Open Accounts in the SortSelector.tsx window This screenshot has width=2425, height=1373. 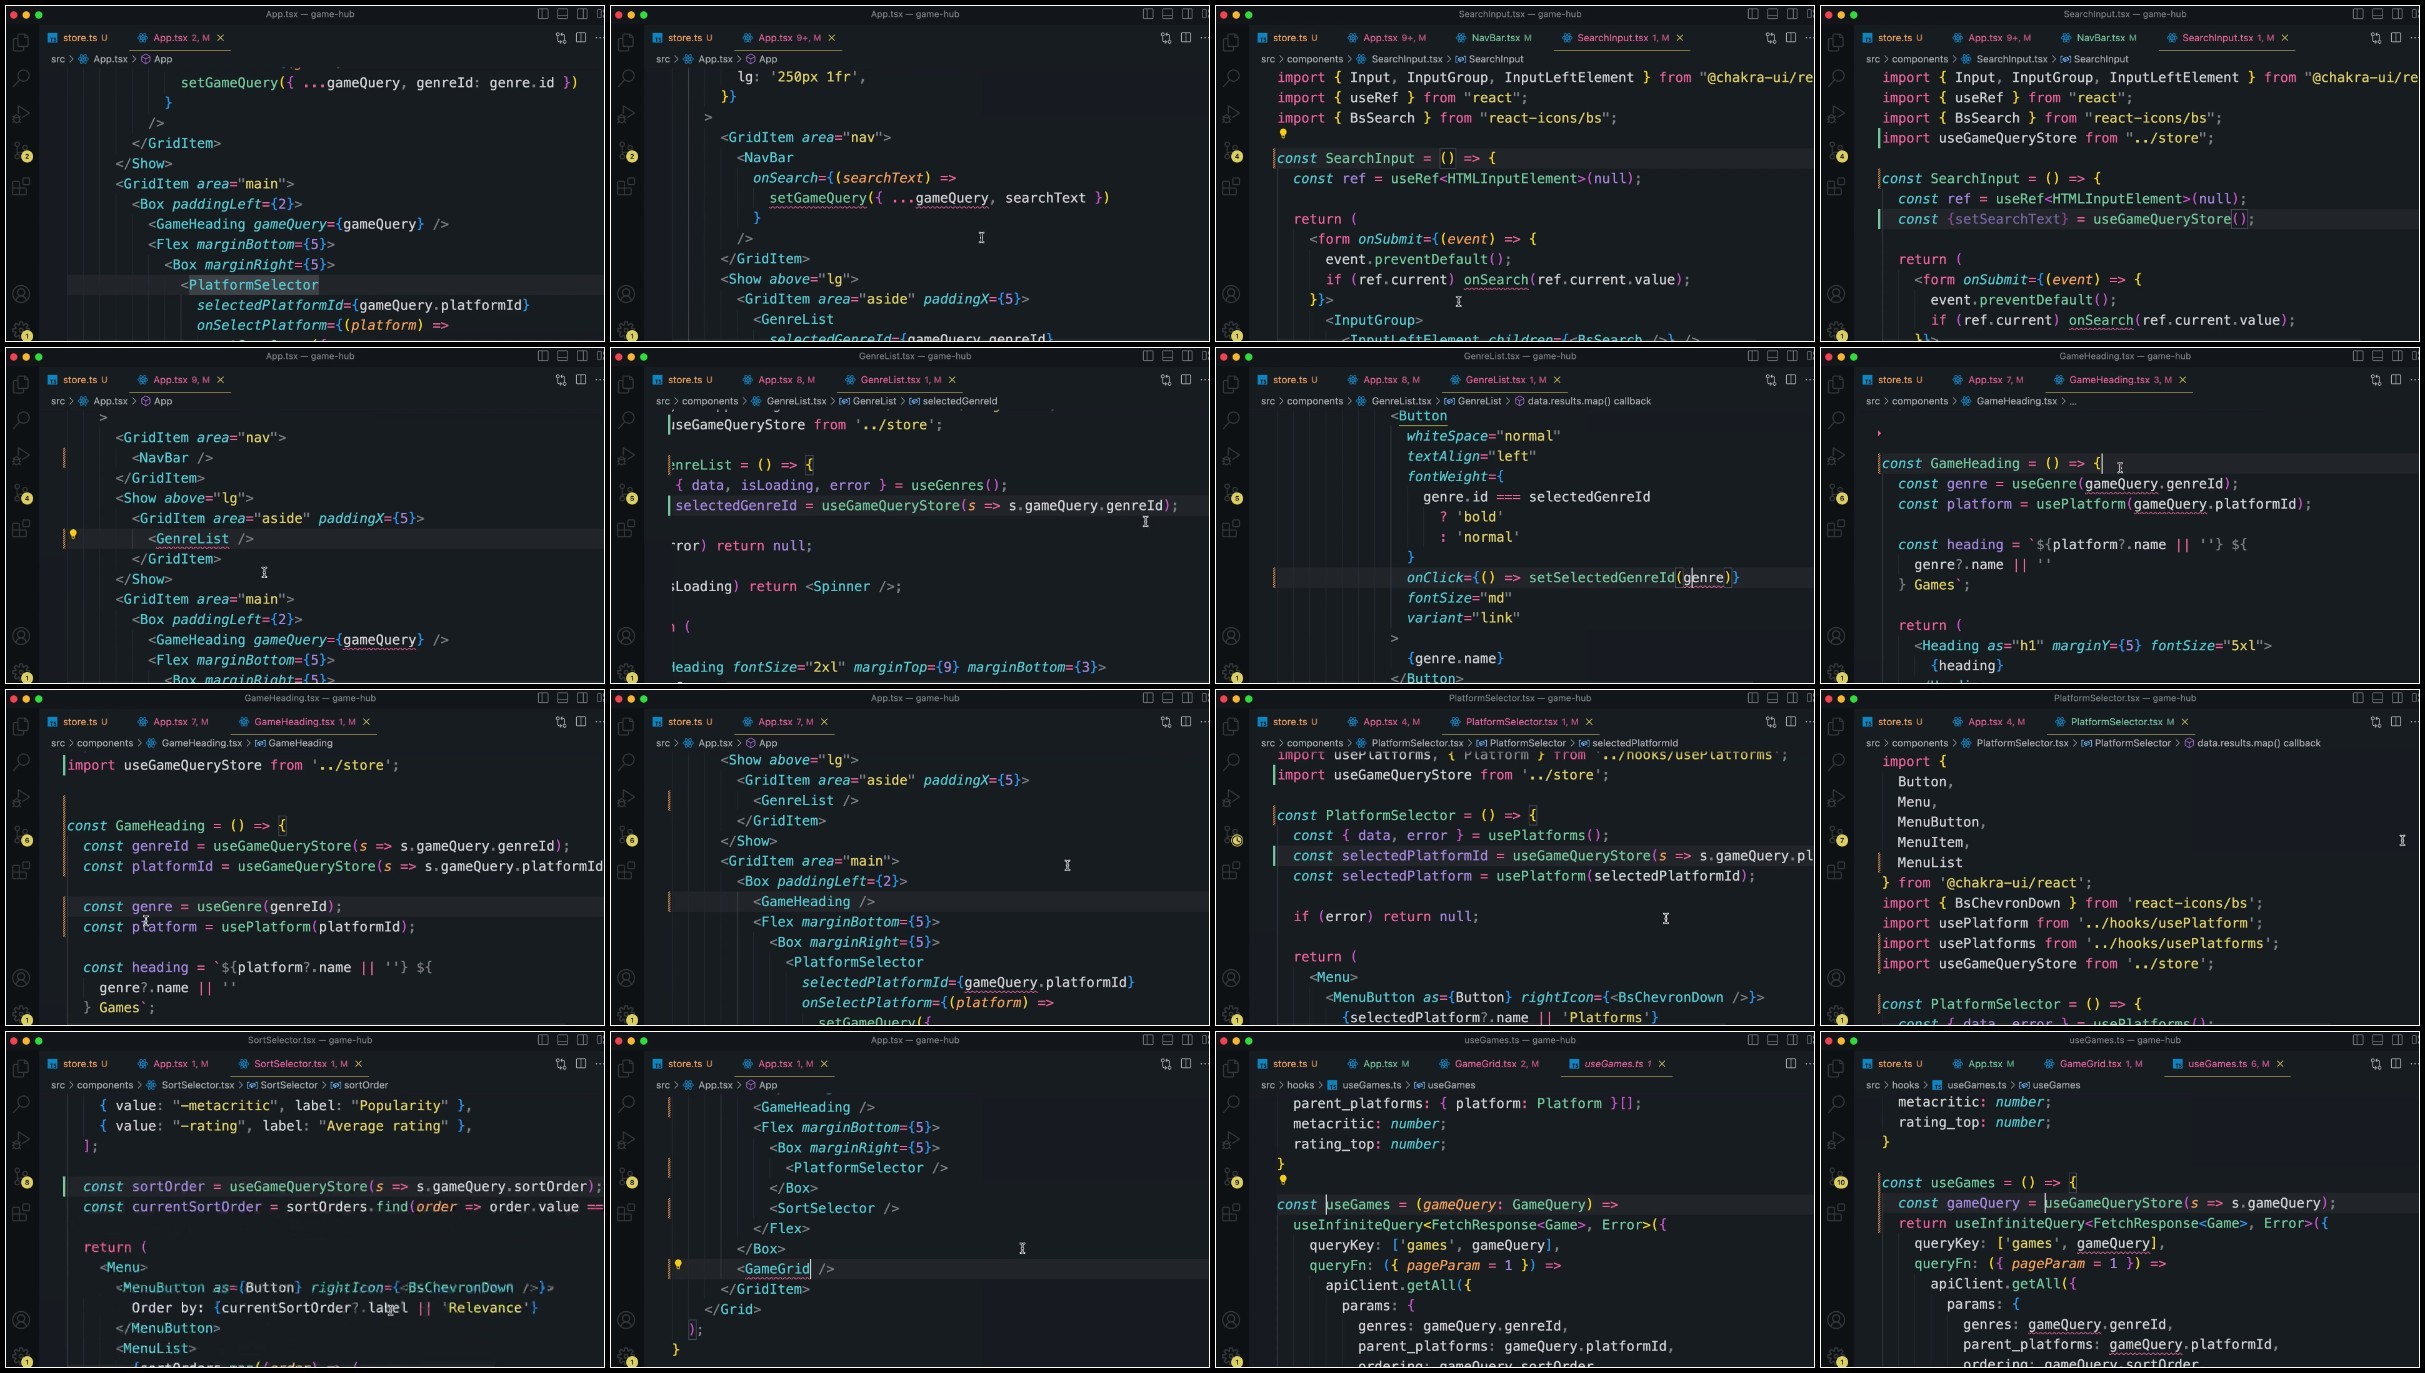[21, 1320]
